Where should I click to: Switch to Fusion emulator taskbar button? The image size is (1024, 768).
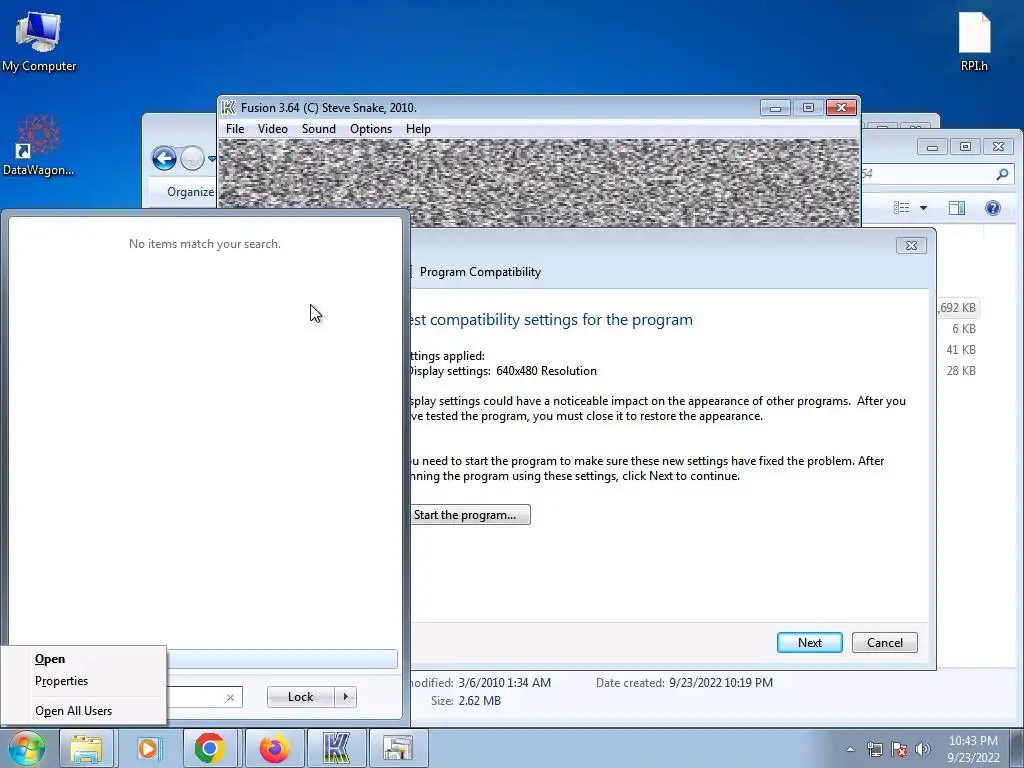point(336,748)
